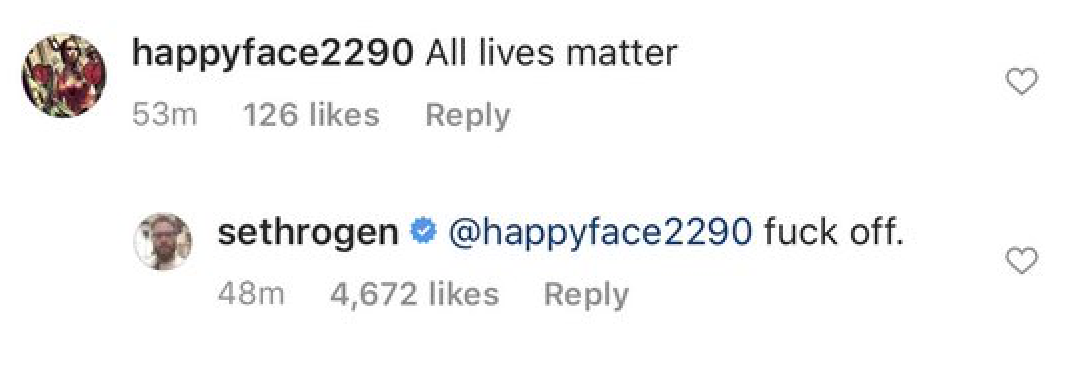Go to the sethrogen username profile
The image size is (1092, 366).
pyautogui.click(x=309, y=233)
